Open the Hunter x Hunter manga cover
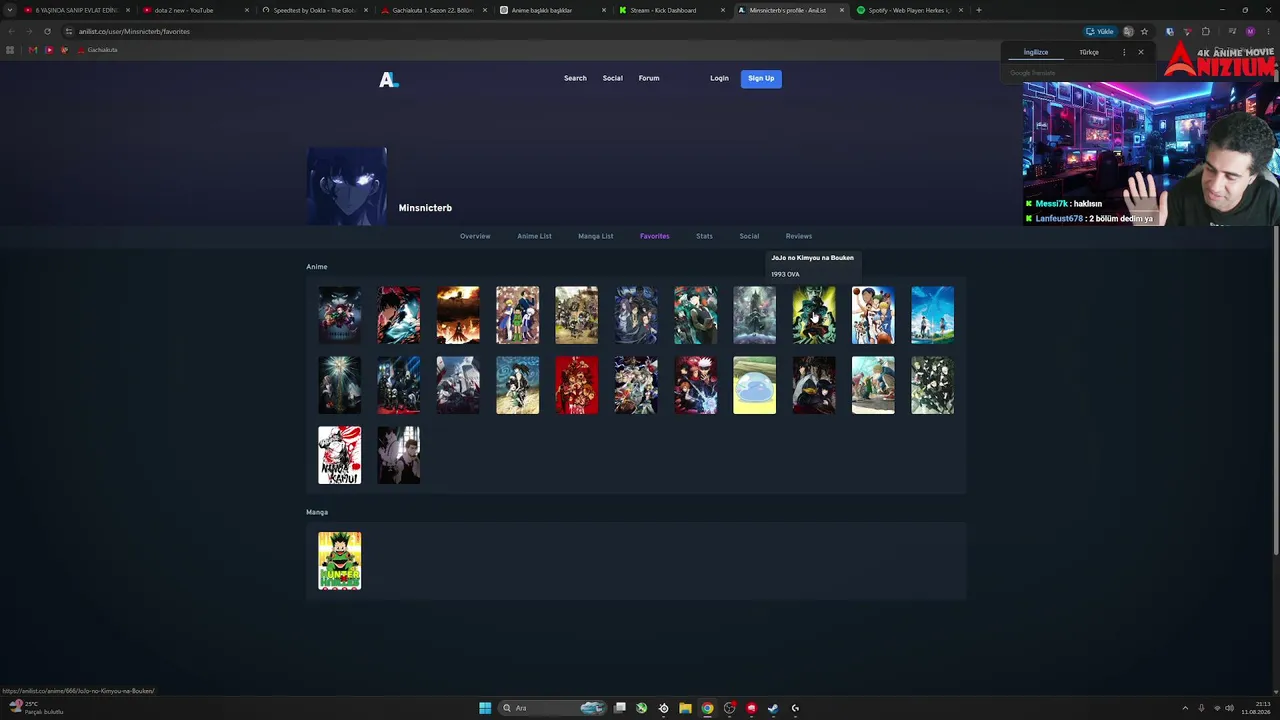Viewport: 1280px width, 720px height. [340, 561]
